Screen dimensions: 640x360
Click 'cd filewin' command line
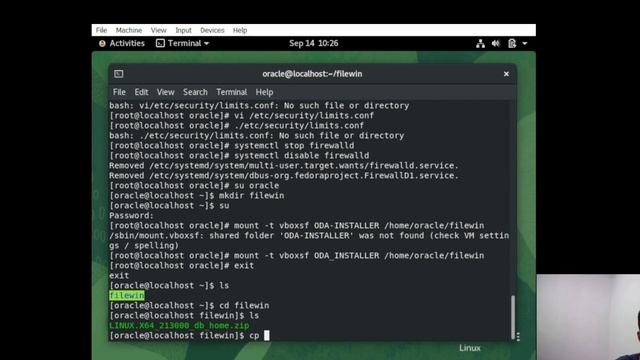(189, 305)
